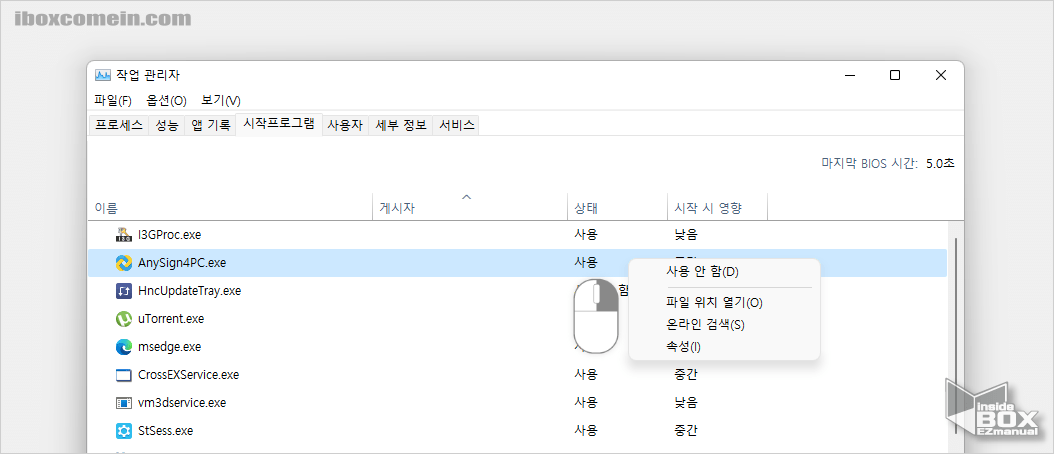Switch to the 세부 정보 tab
1054x454 pixels.
(401, 125)
